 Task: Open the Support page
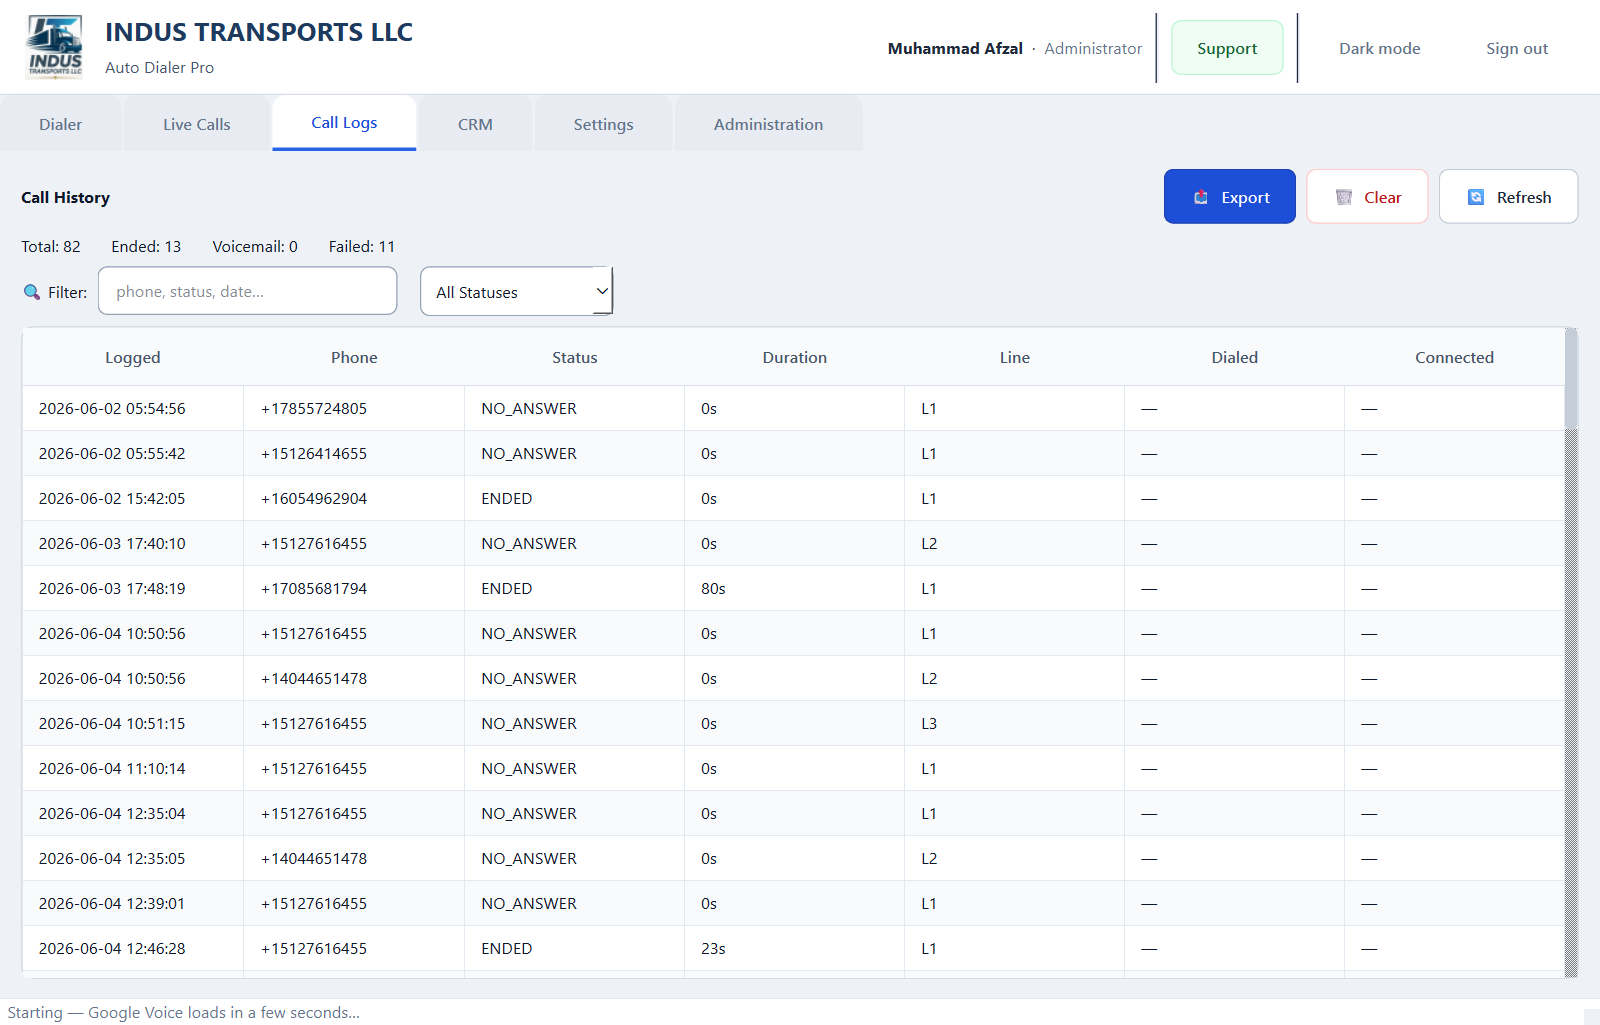pos(1227,48)
